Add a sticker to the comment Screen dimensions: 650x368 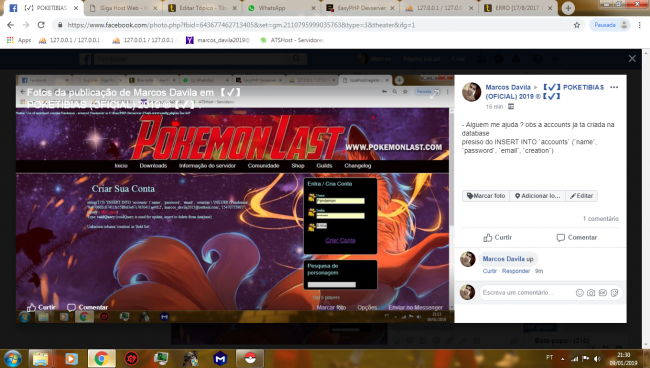pos(614,293)
